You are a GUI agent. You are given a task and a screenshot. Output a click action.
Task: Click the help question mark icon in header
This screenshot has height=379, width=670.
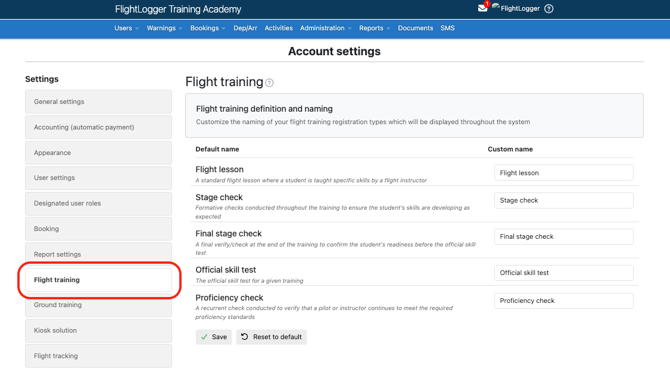[x=549, y=9]
